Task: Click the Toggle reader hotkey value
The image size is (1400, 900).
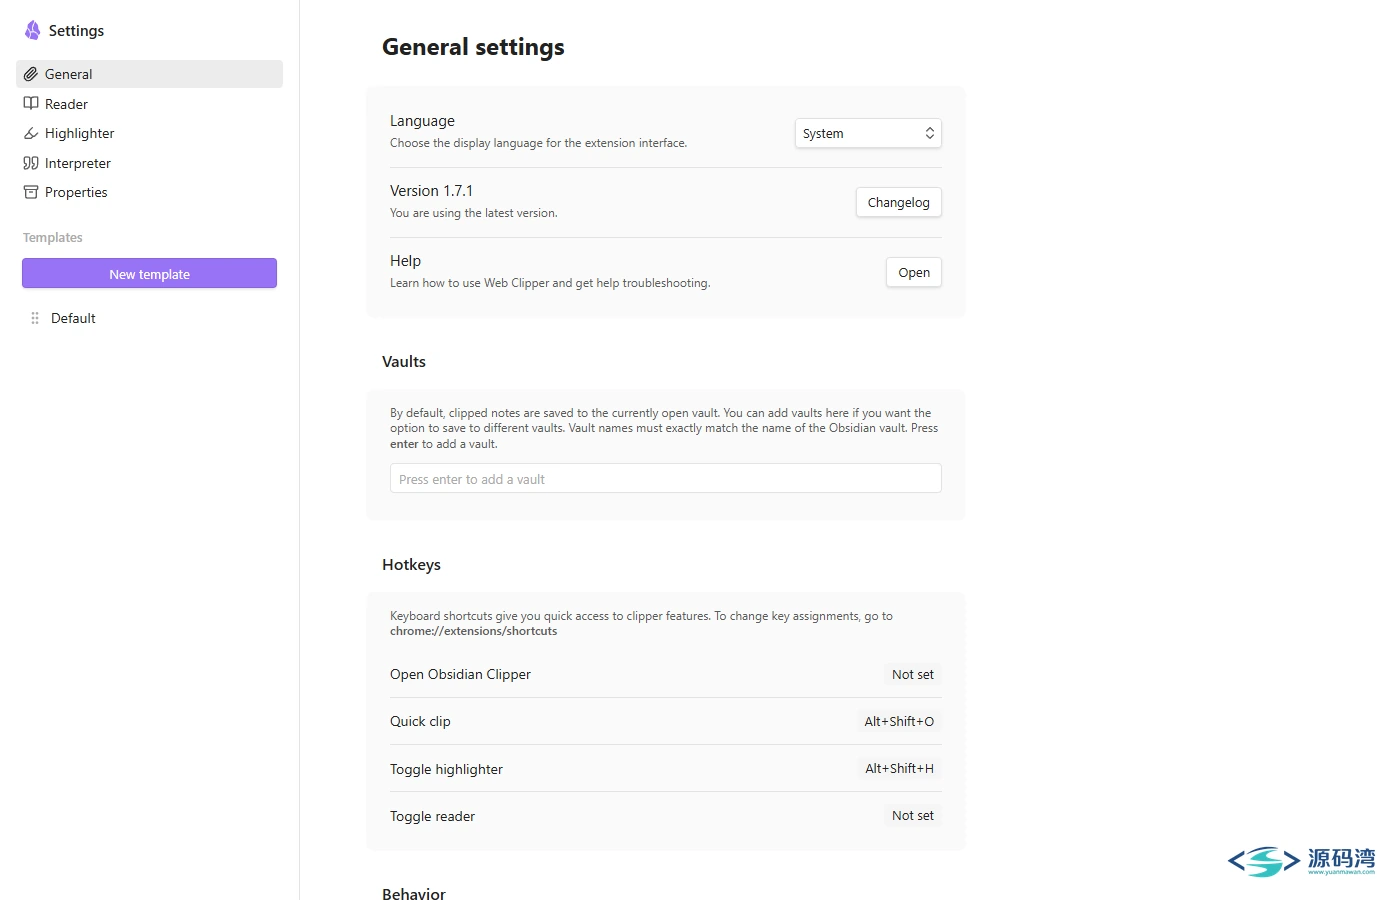Action: tap(912, 815)
